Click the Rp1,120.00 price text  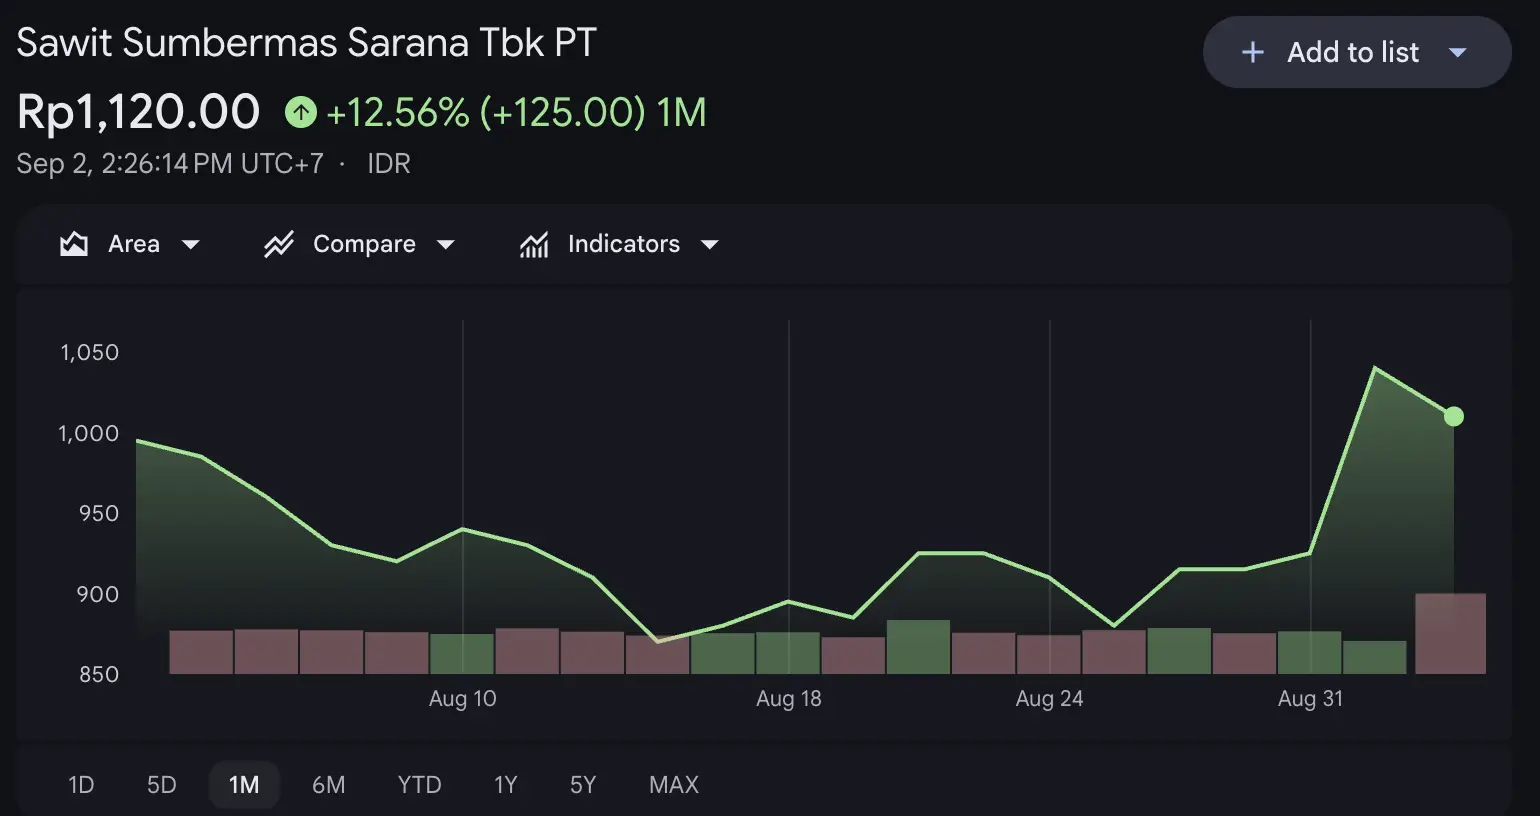coord(139,111)
